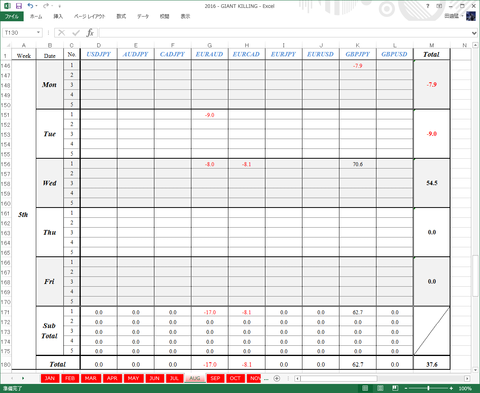Switch to the FEB sheet tab
The image size is (480, 393).
click(70, 378)
